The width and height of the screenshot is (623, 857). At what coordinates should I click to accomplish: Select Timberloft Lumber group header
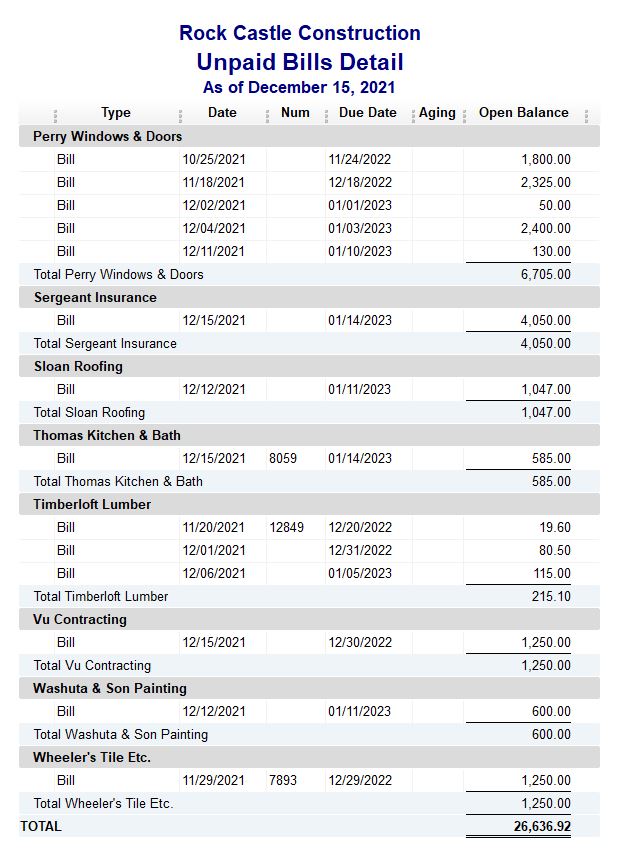click(x=309, y=504)
